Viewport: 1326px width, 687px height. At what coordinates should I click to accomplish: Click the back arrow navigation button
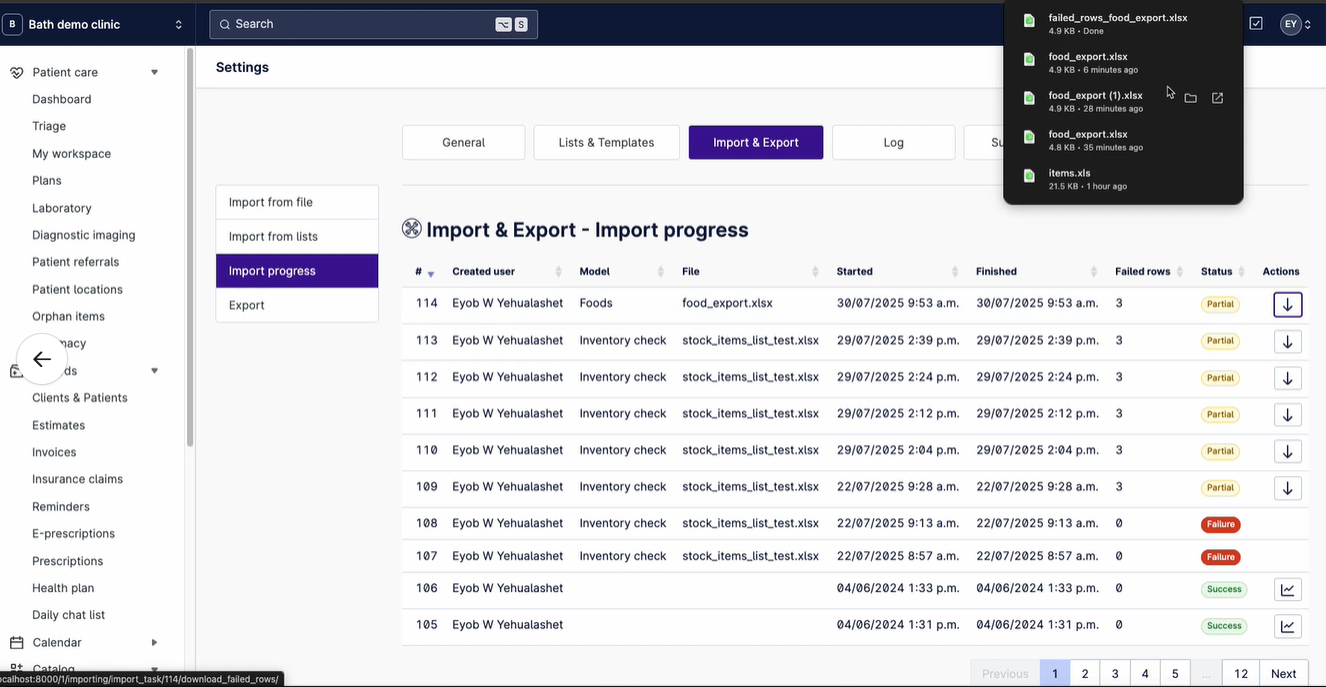tap(41, 358)
